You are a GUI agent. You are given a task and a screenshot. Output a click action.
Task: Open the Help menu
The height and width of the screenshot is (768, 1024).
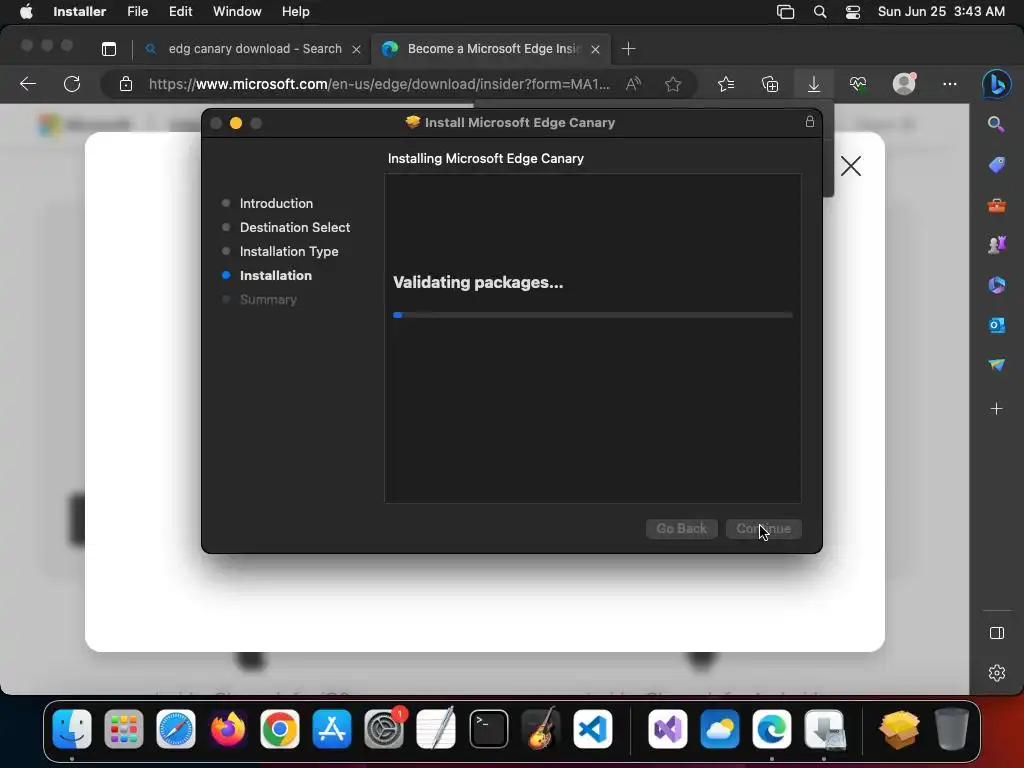(295, 12)
